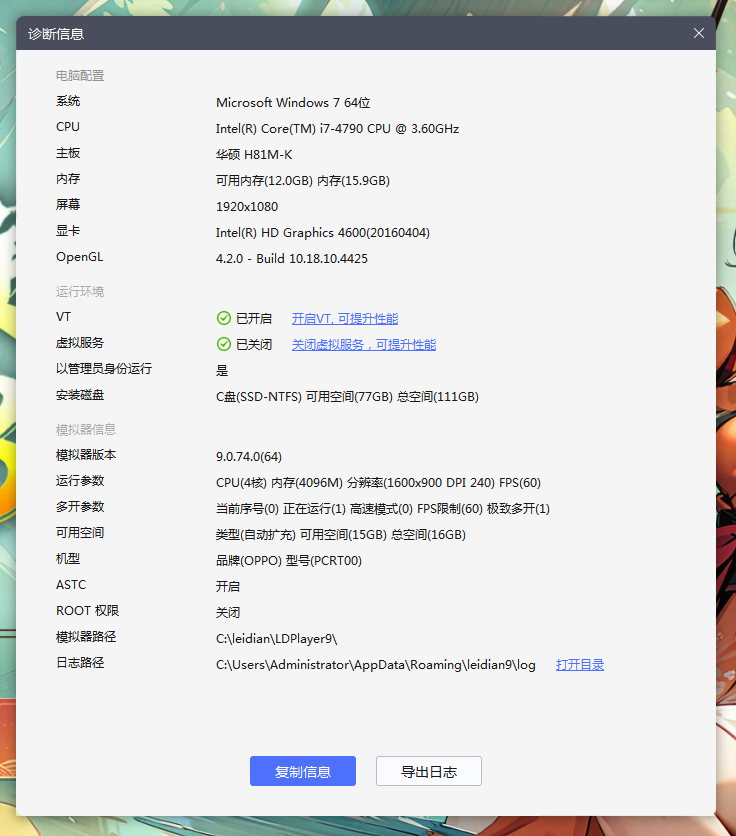The height and width of the screenshot is (836, 736).
Task: Click the 安装磁盘 C盘(SSD-NTFS) value
Action: (347, 397)
